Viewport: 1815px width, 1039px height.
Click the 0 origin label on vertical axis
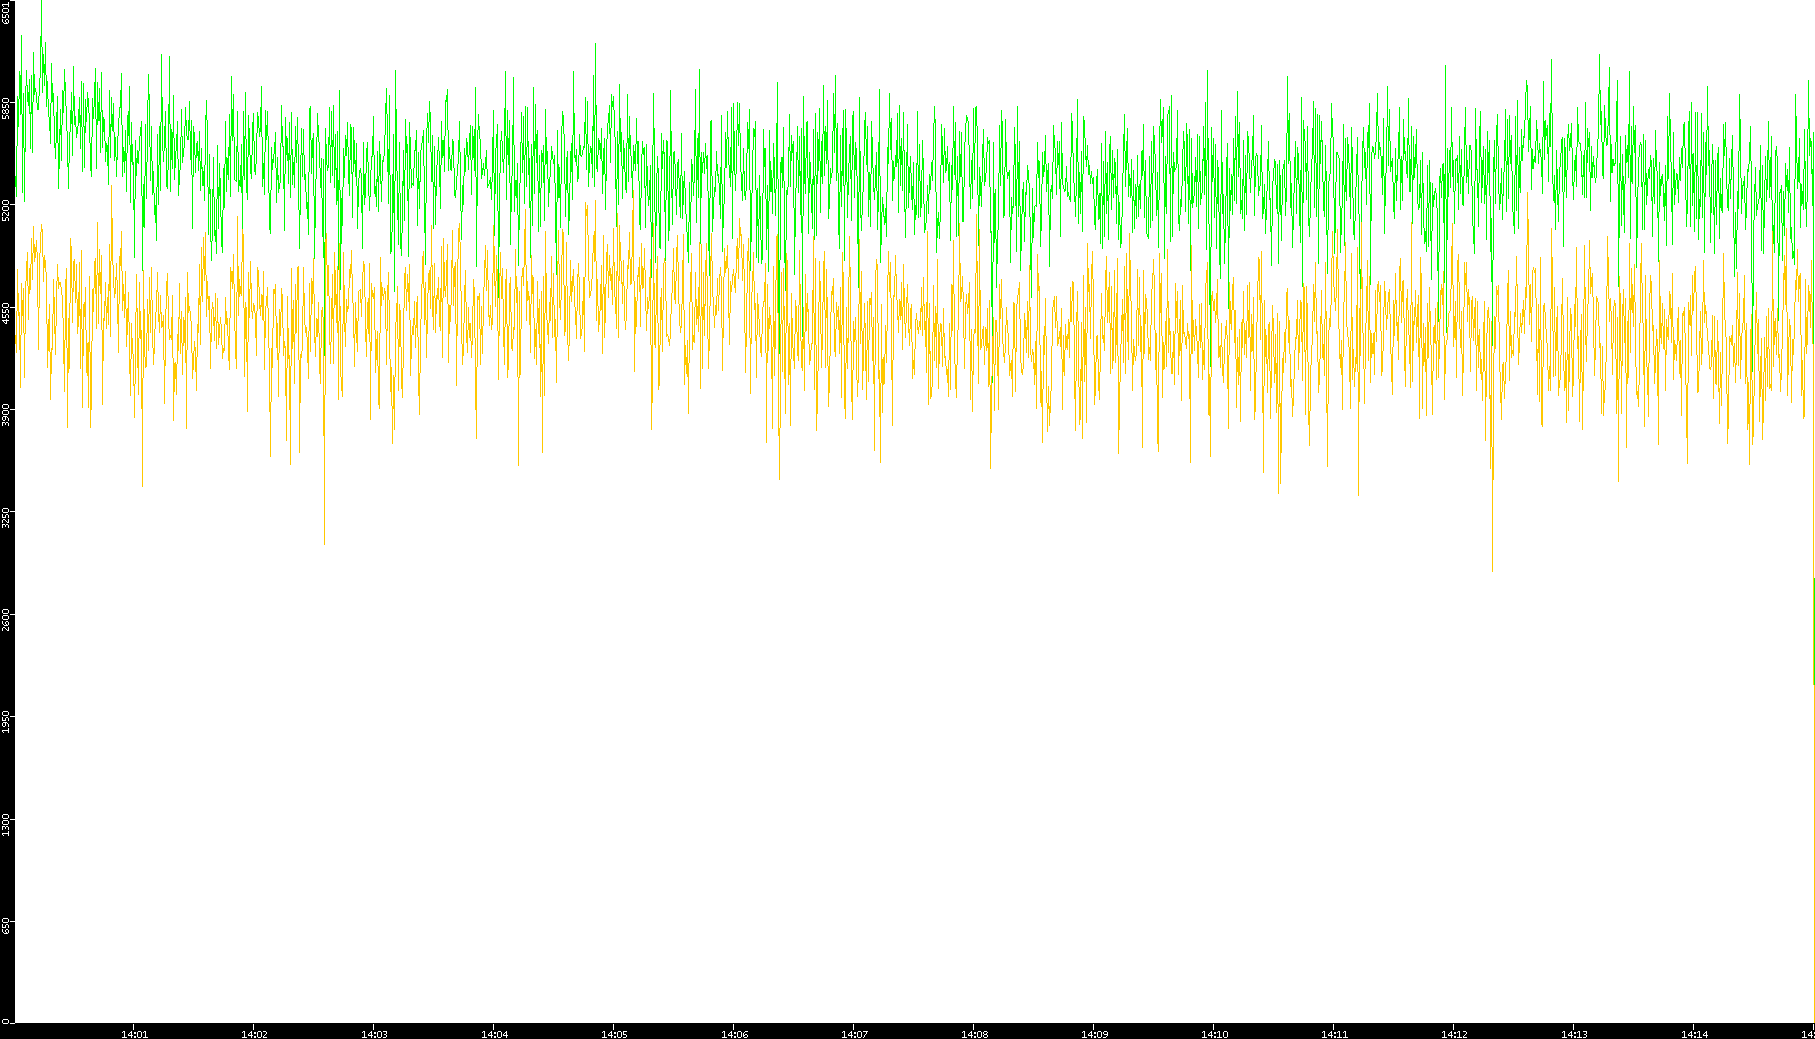pos(7,1021)
